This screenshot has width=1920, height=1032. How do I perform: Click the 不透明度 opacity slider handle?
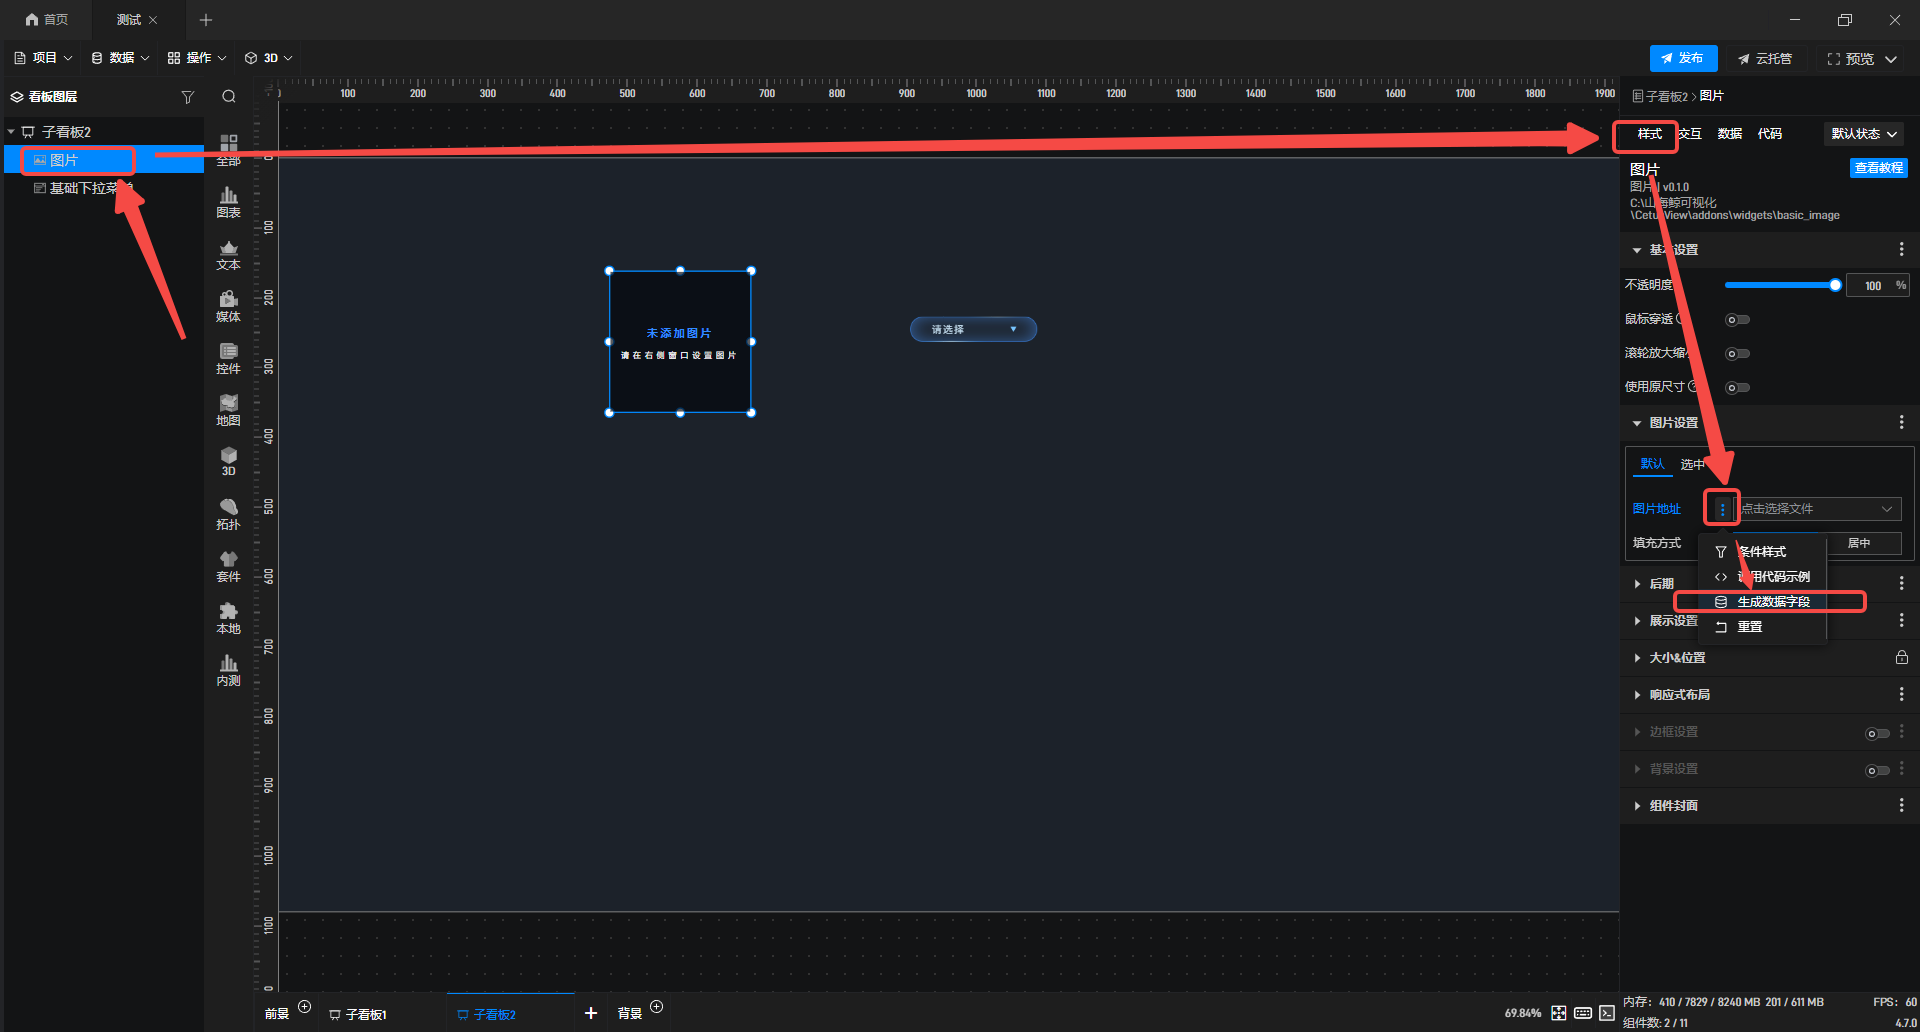coord(1835,286)
